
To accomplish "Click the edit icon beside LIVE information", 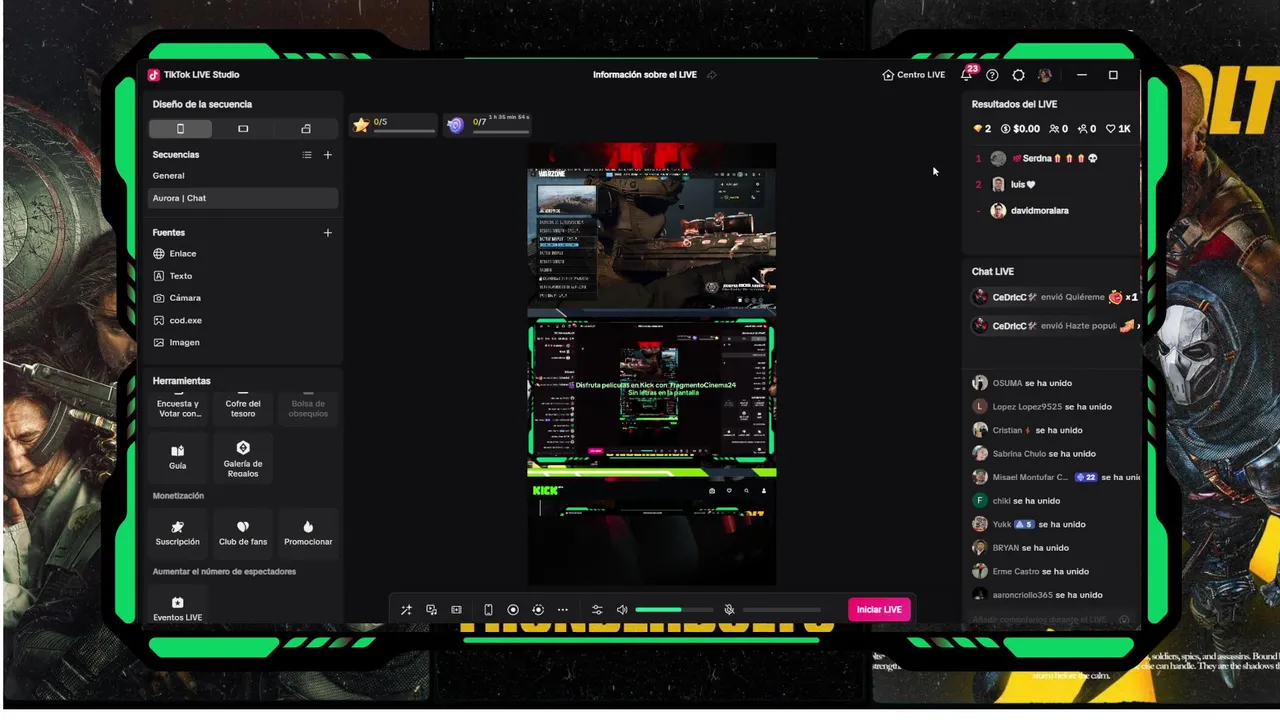I will click(x=712, y=75).
